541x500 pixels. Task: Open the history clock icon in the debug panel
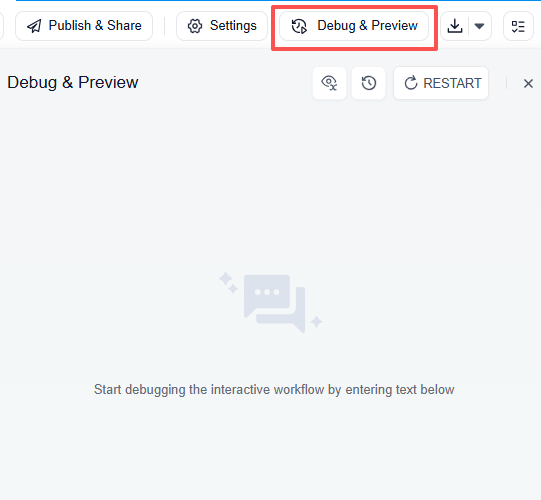pos(368,83)
